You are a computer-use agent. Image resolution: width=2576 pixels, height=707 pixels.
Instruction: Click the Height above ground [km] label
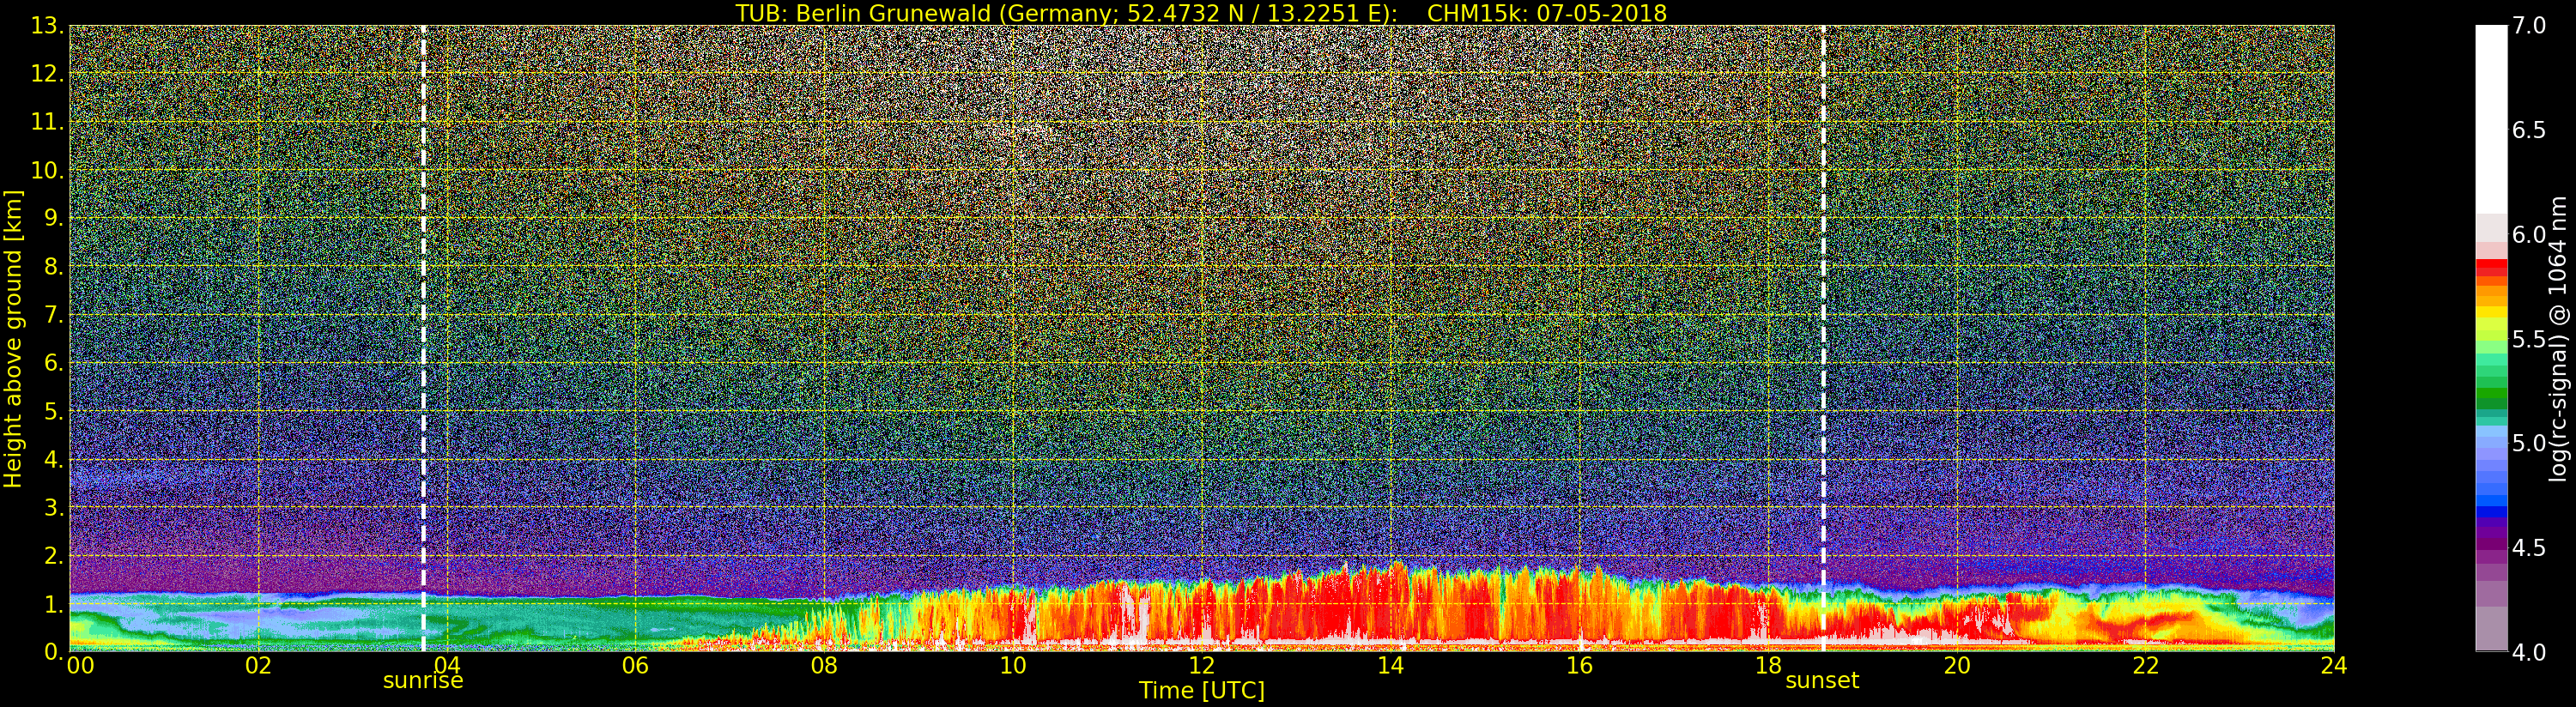click(13, 338)
